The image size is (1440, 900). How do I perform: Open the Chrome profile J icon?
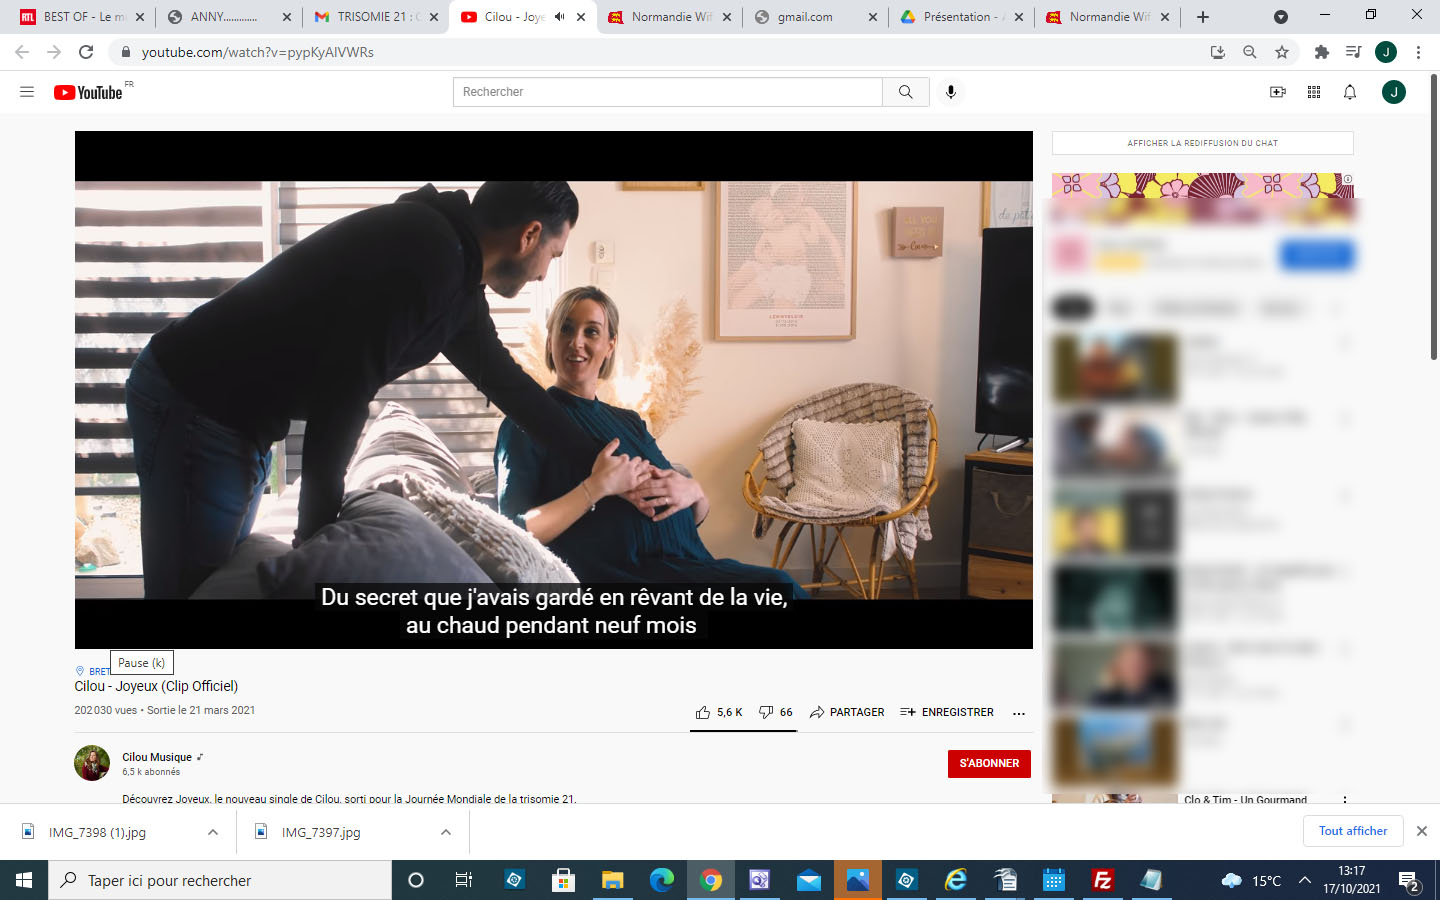1386,52
